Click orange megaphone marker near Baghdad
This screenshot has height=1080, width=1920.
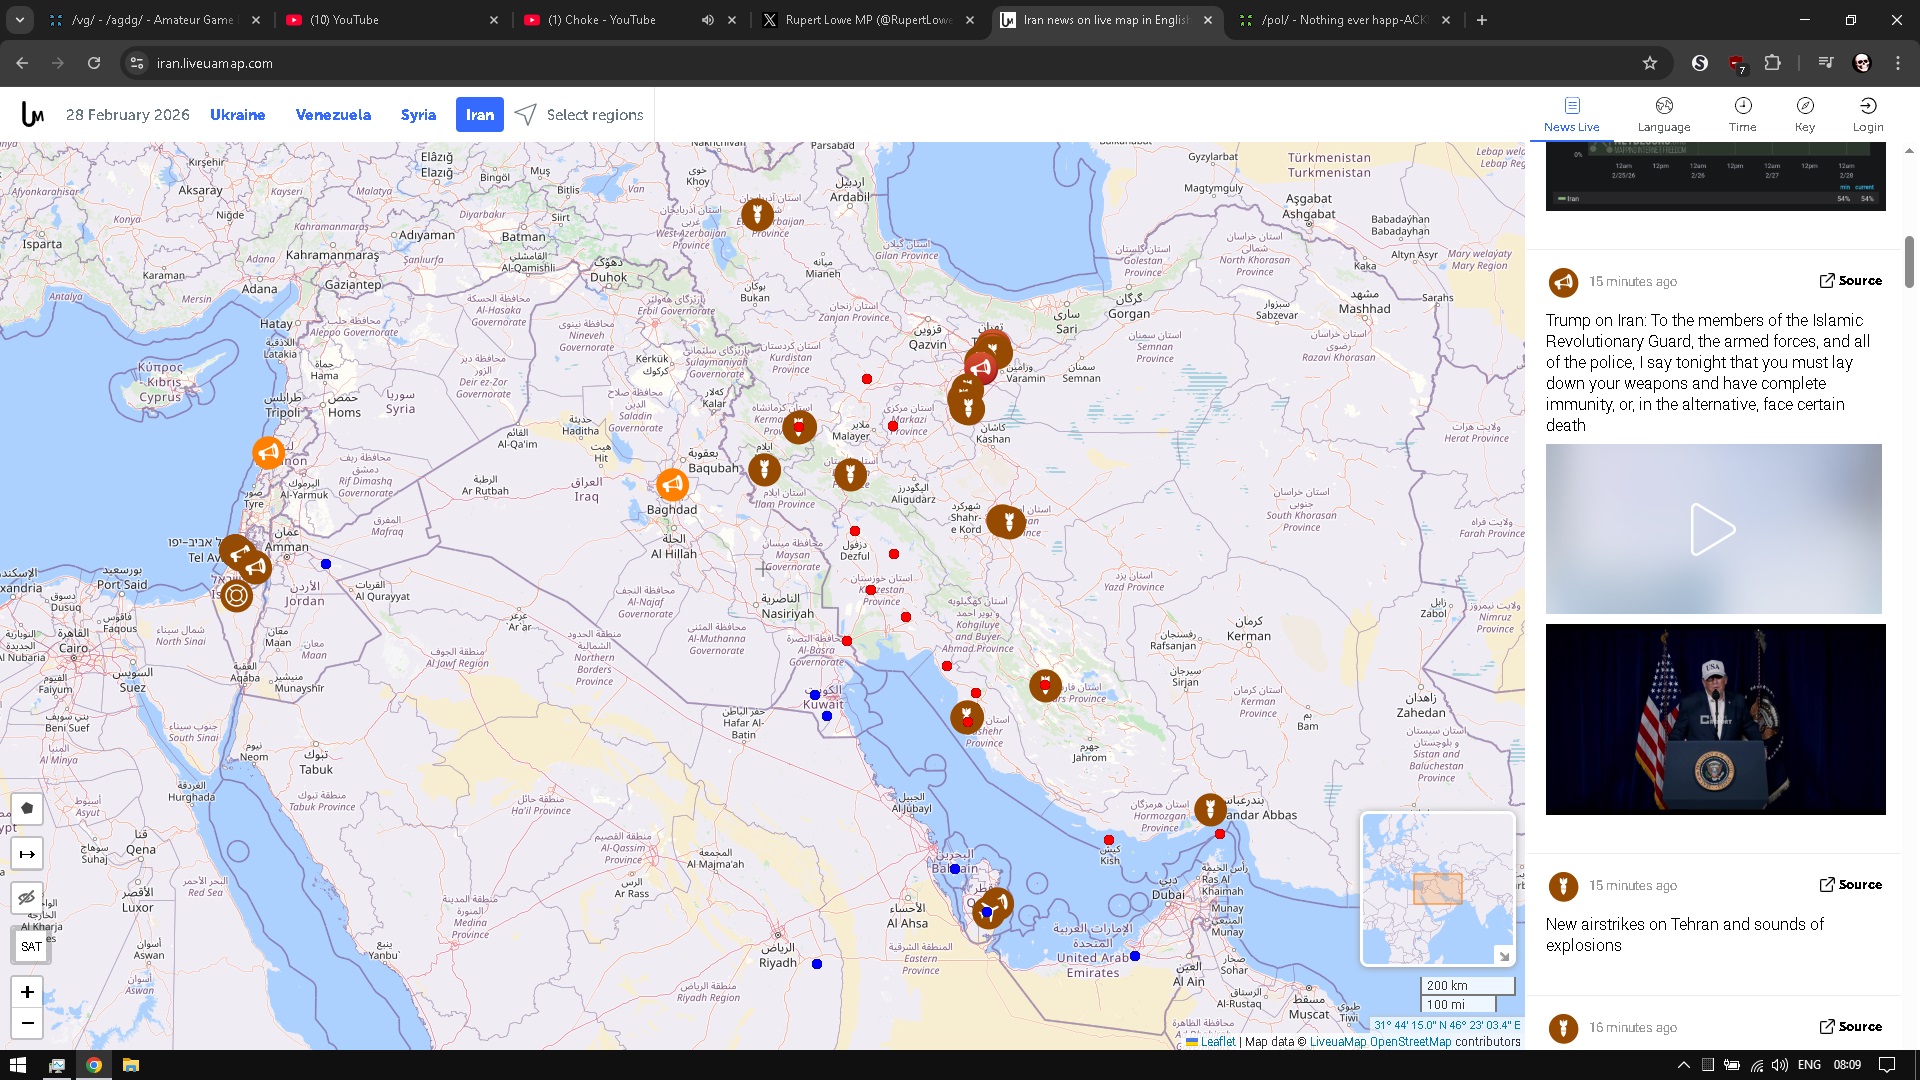tap(672, 485)
